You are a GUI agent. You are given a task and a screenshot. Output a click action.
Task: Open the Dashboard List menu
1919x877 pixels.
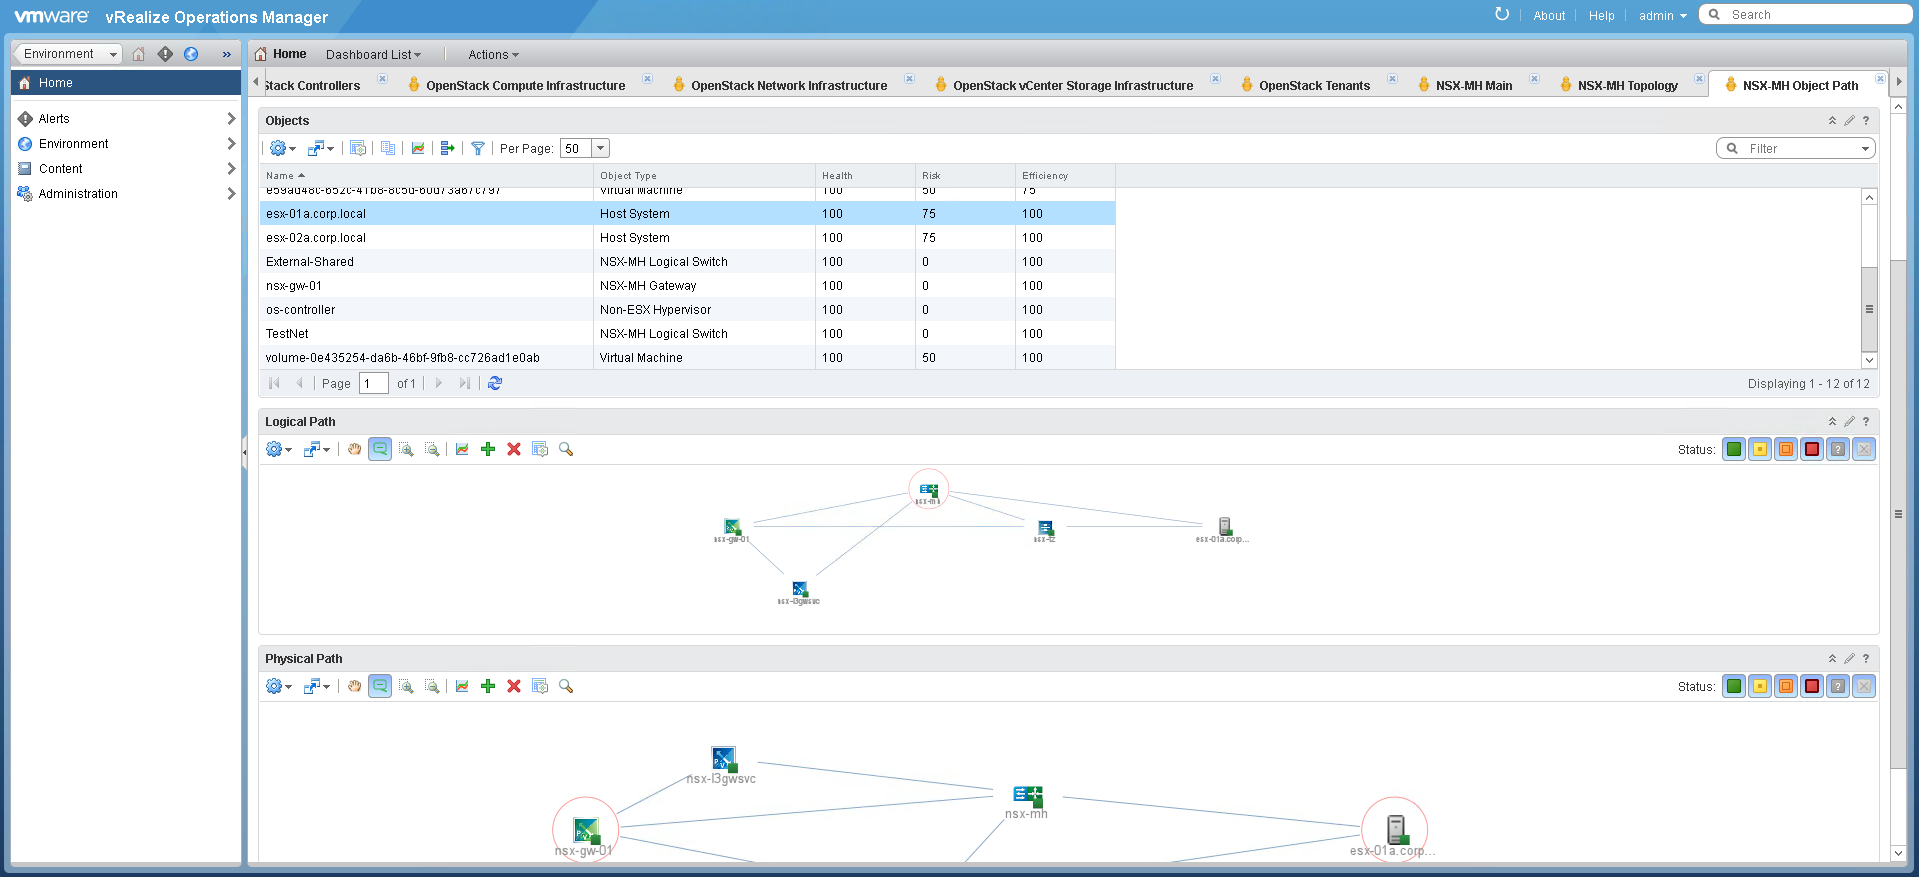coord(373,55)
